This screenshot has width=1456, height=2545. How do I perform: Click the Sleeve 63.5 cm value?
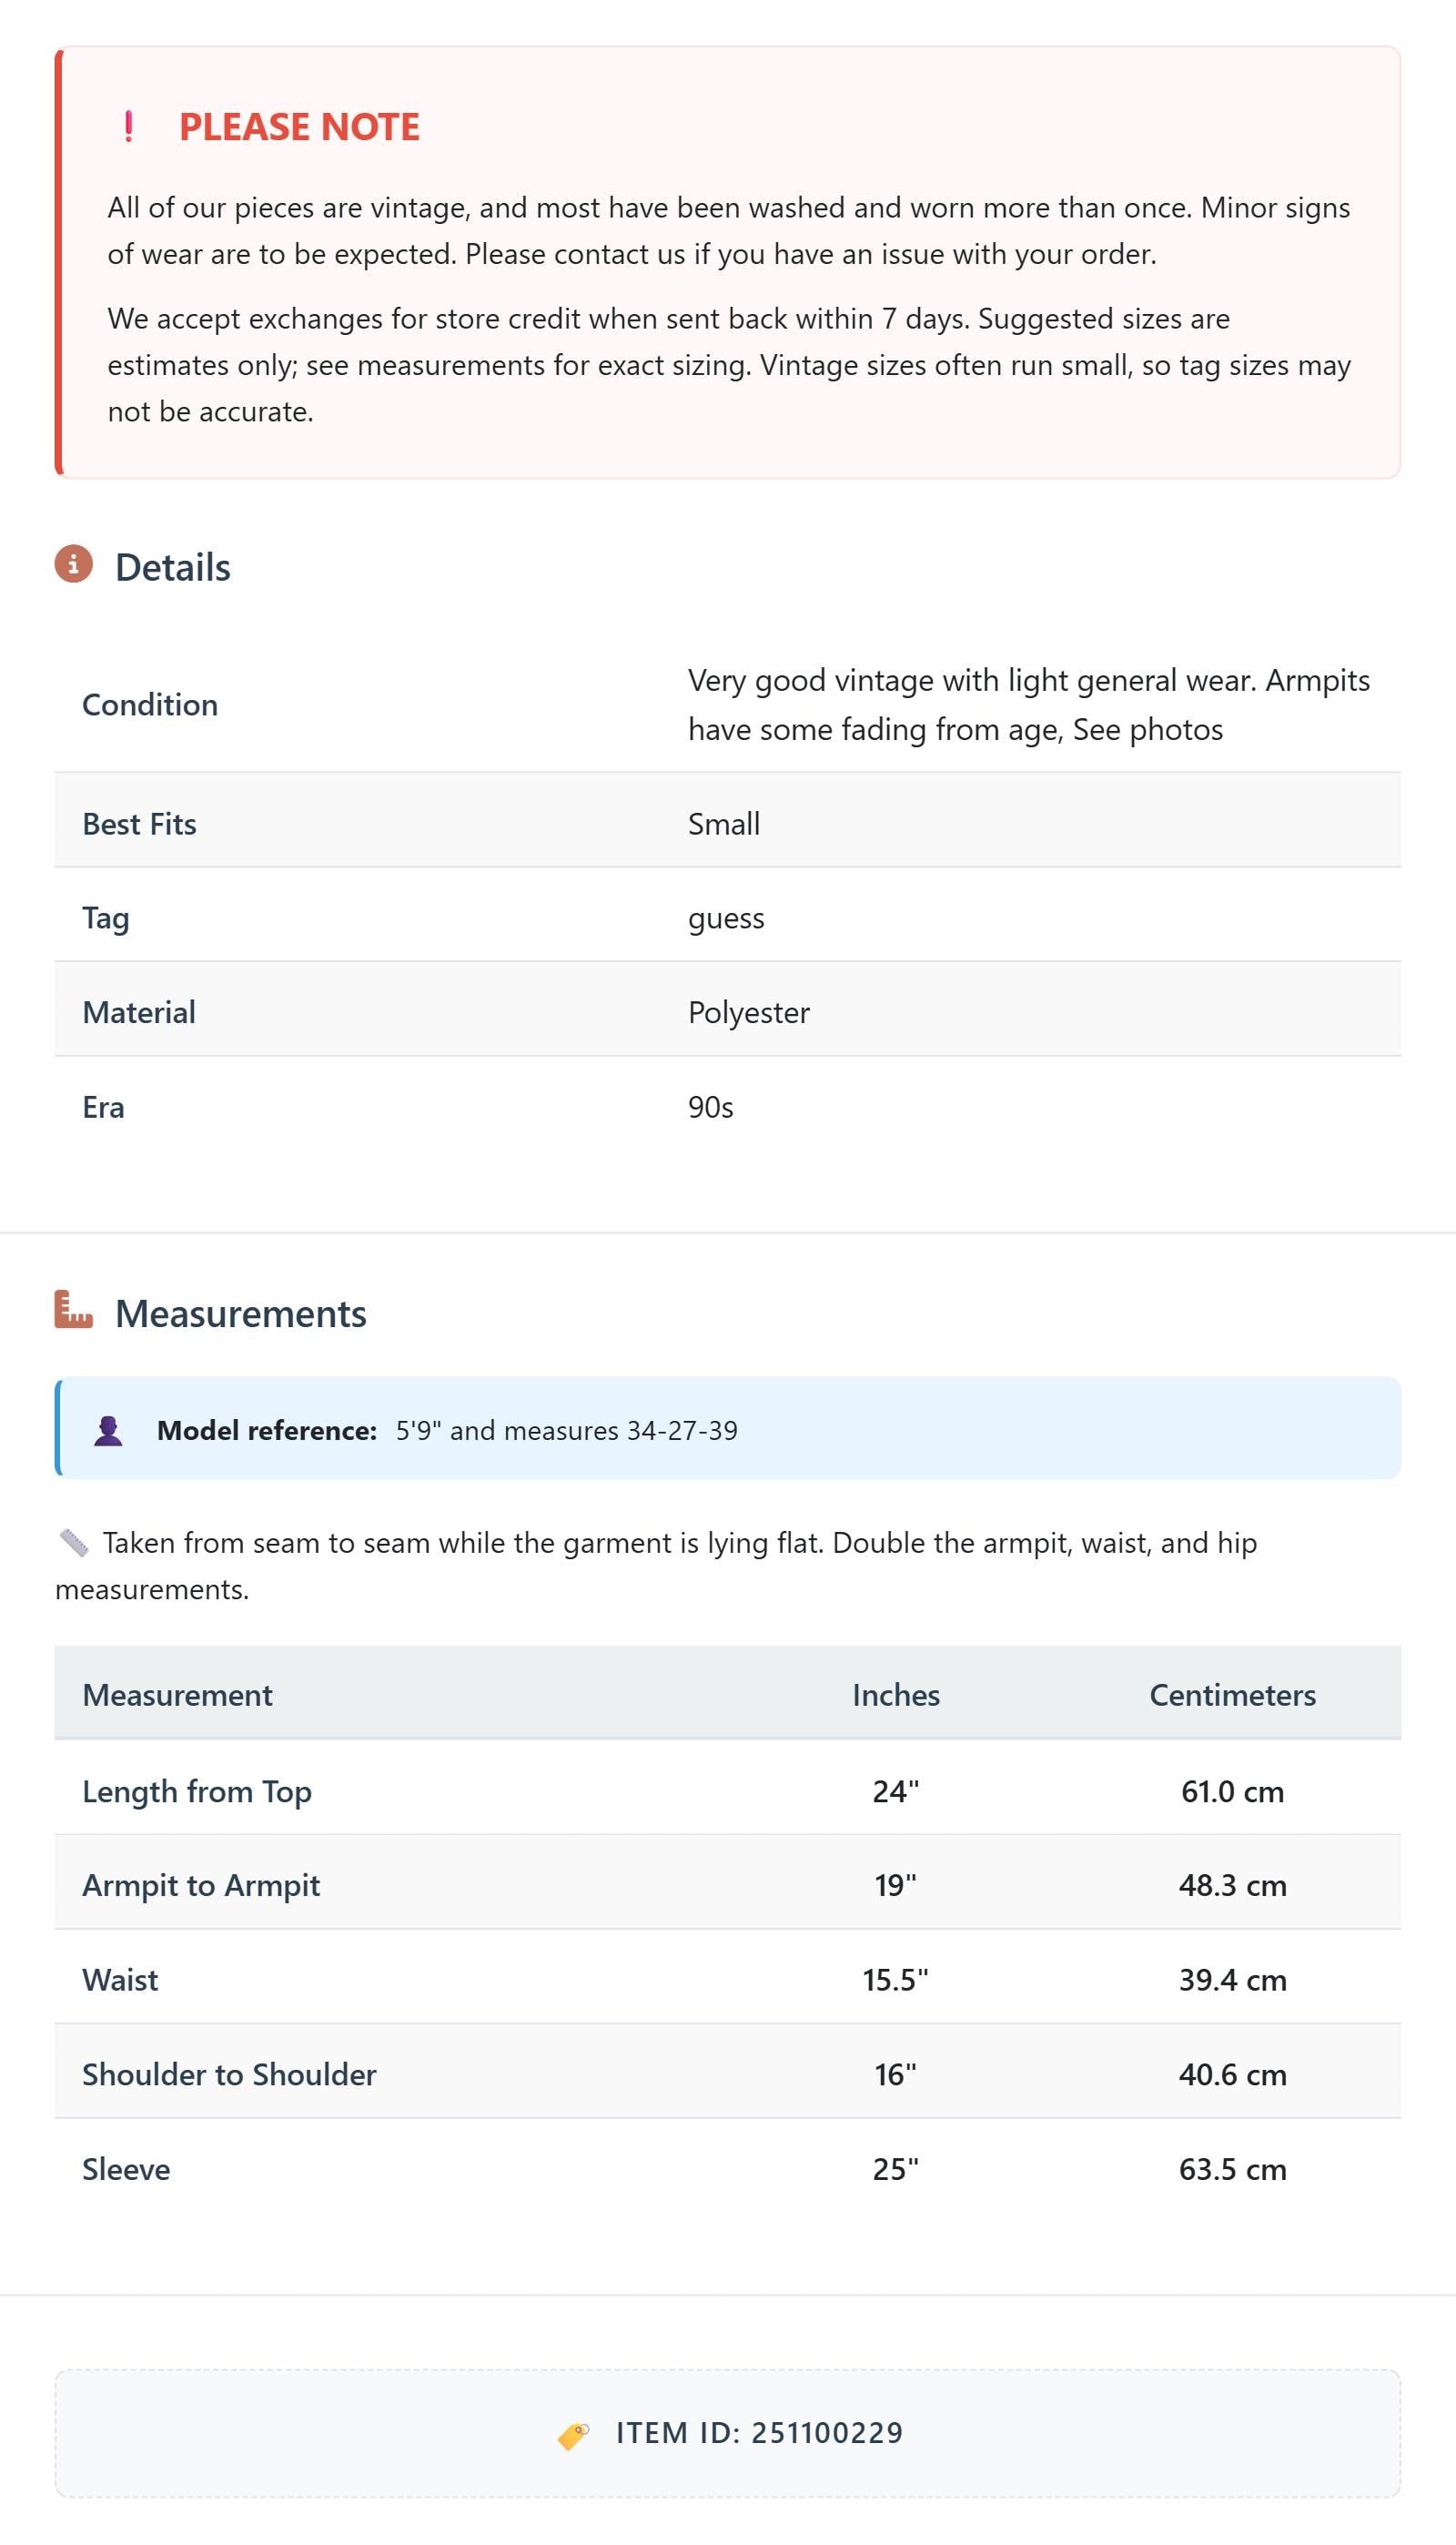pos(1232,2170)
